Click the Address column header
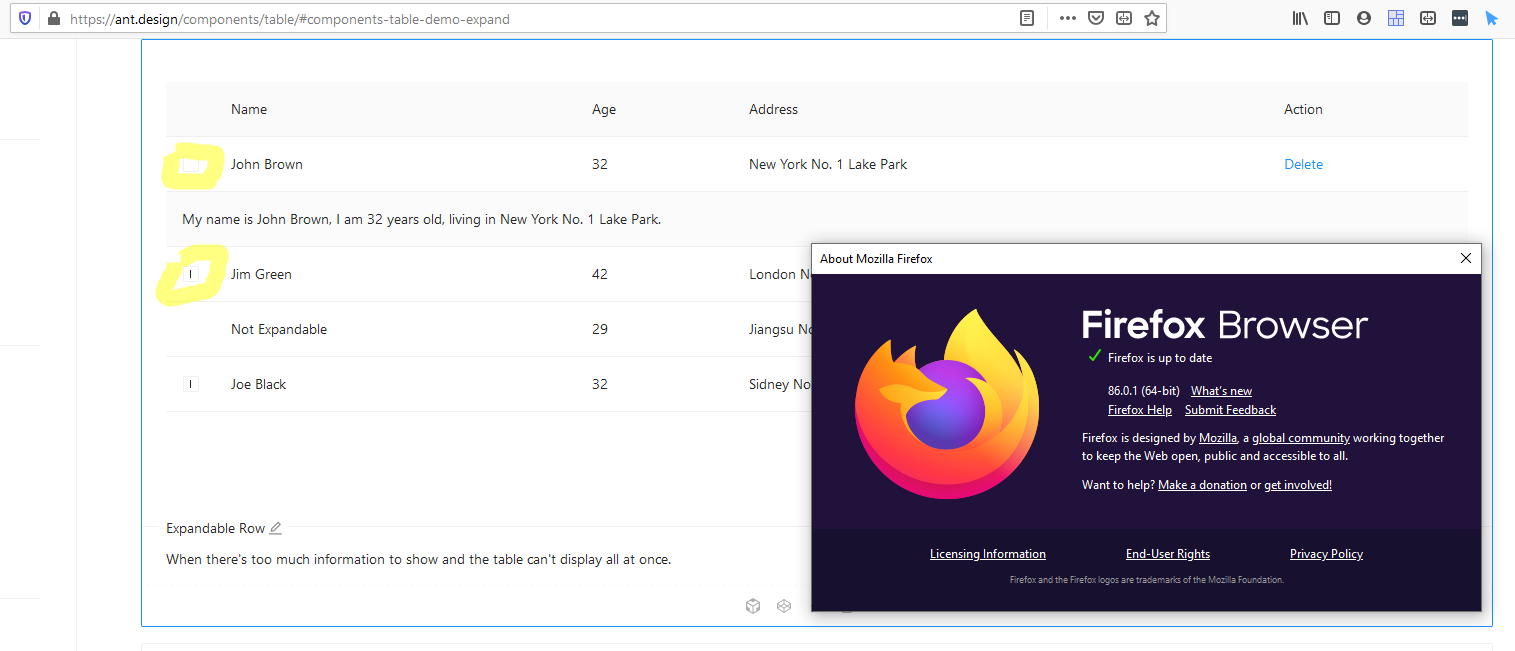 [x=773, y=109]
